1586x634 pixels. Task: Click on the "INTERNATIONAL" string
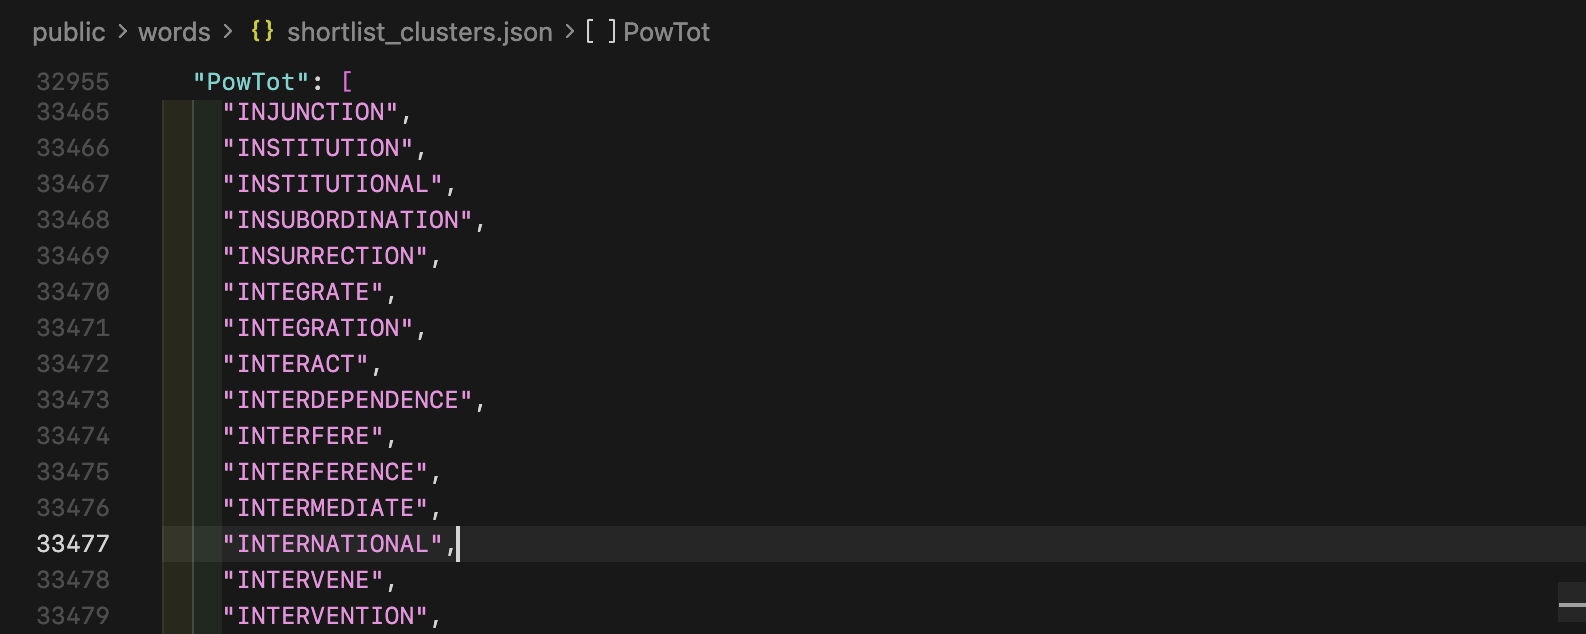pyautogui.click(x=332, y=544)
